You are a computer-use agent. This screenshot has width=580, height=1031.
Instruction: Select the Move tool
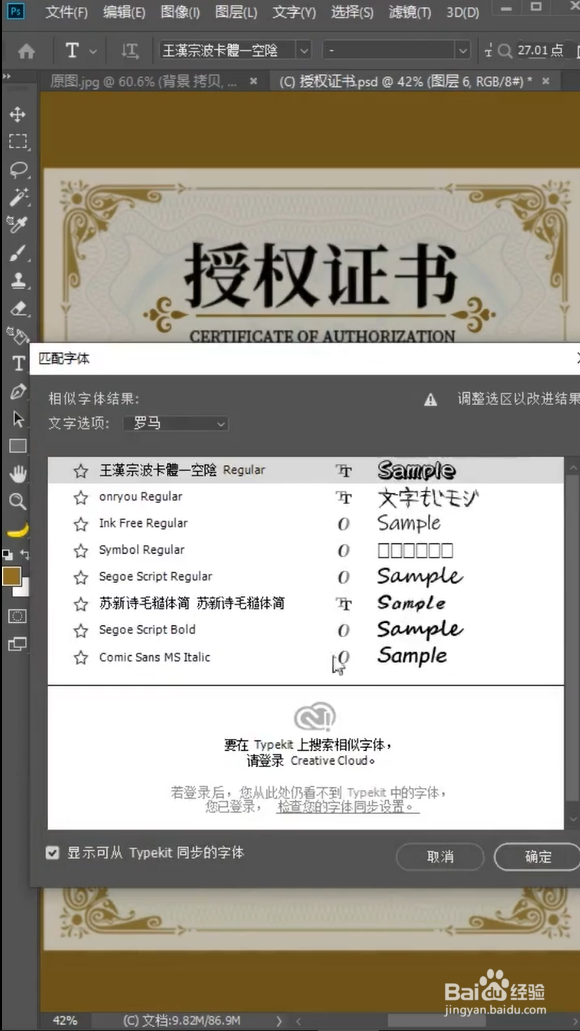click(x=18, y=114)
